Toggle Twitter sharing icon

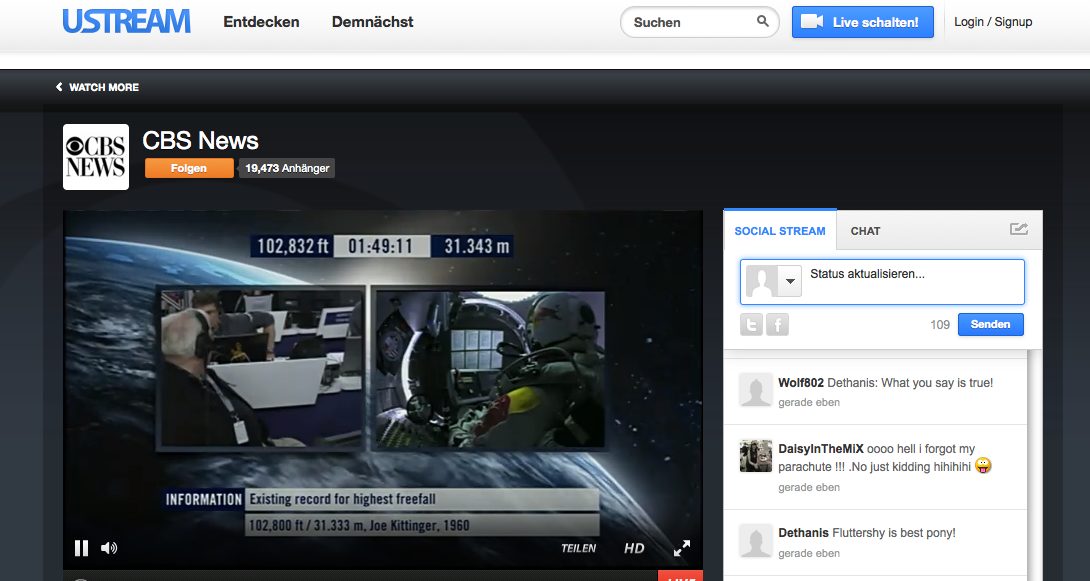[751, 325]
